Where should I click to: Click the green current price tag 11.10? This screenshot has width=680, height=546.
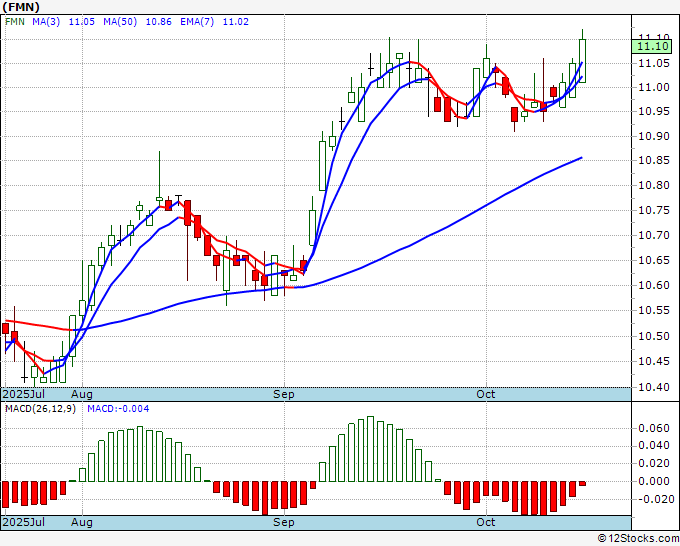click(652, 46)
